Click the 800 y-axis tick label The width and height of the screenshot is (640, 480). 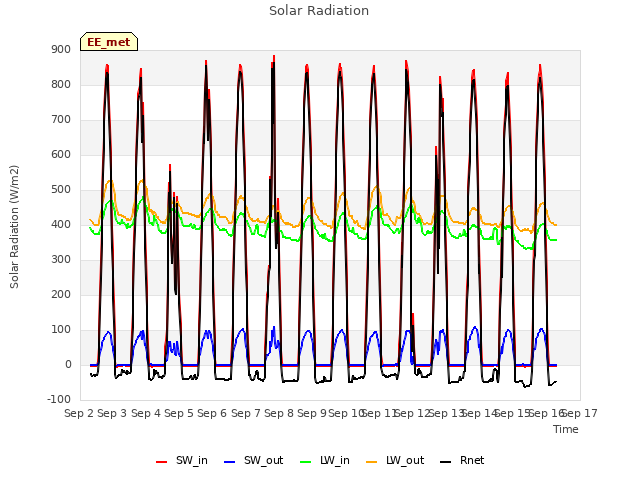61,85
